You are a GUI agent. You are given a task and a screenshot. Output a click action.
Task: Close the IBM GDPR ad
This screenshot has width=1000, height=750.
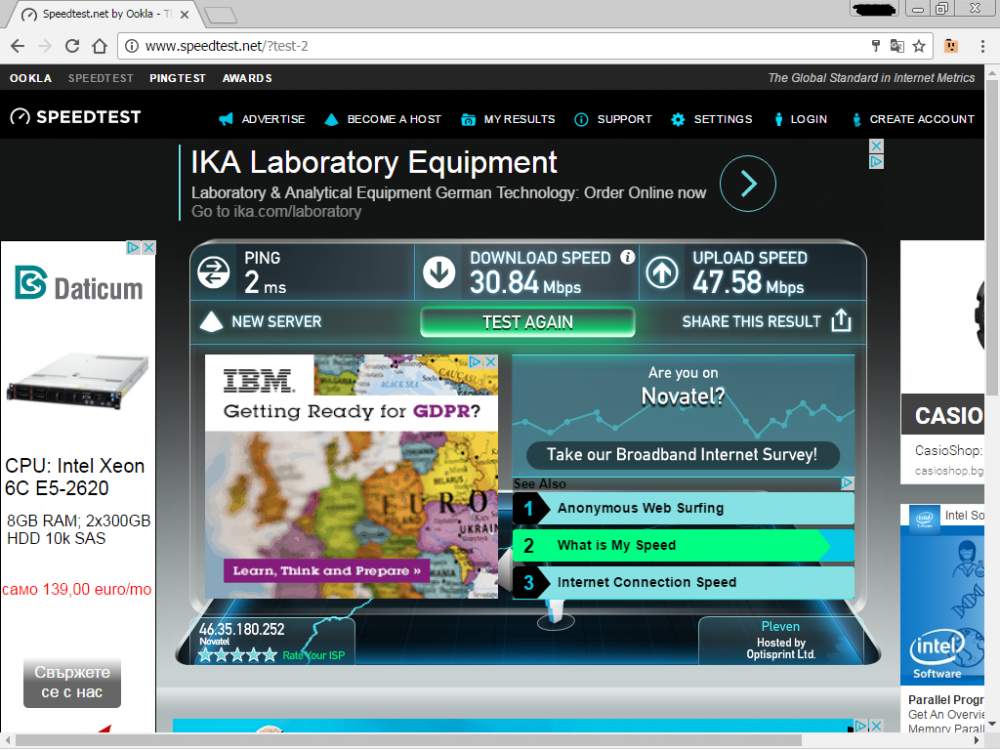point(490,362)
